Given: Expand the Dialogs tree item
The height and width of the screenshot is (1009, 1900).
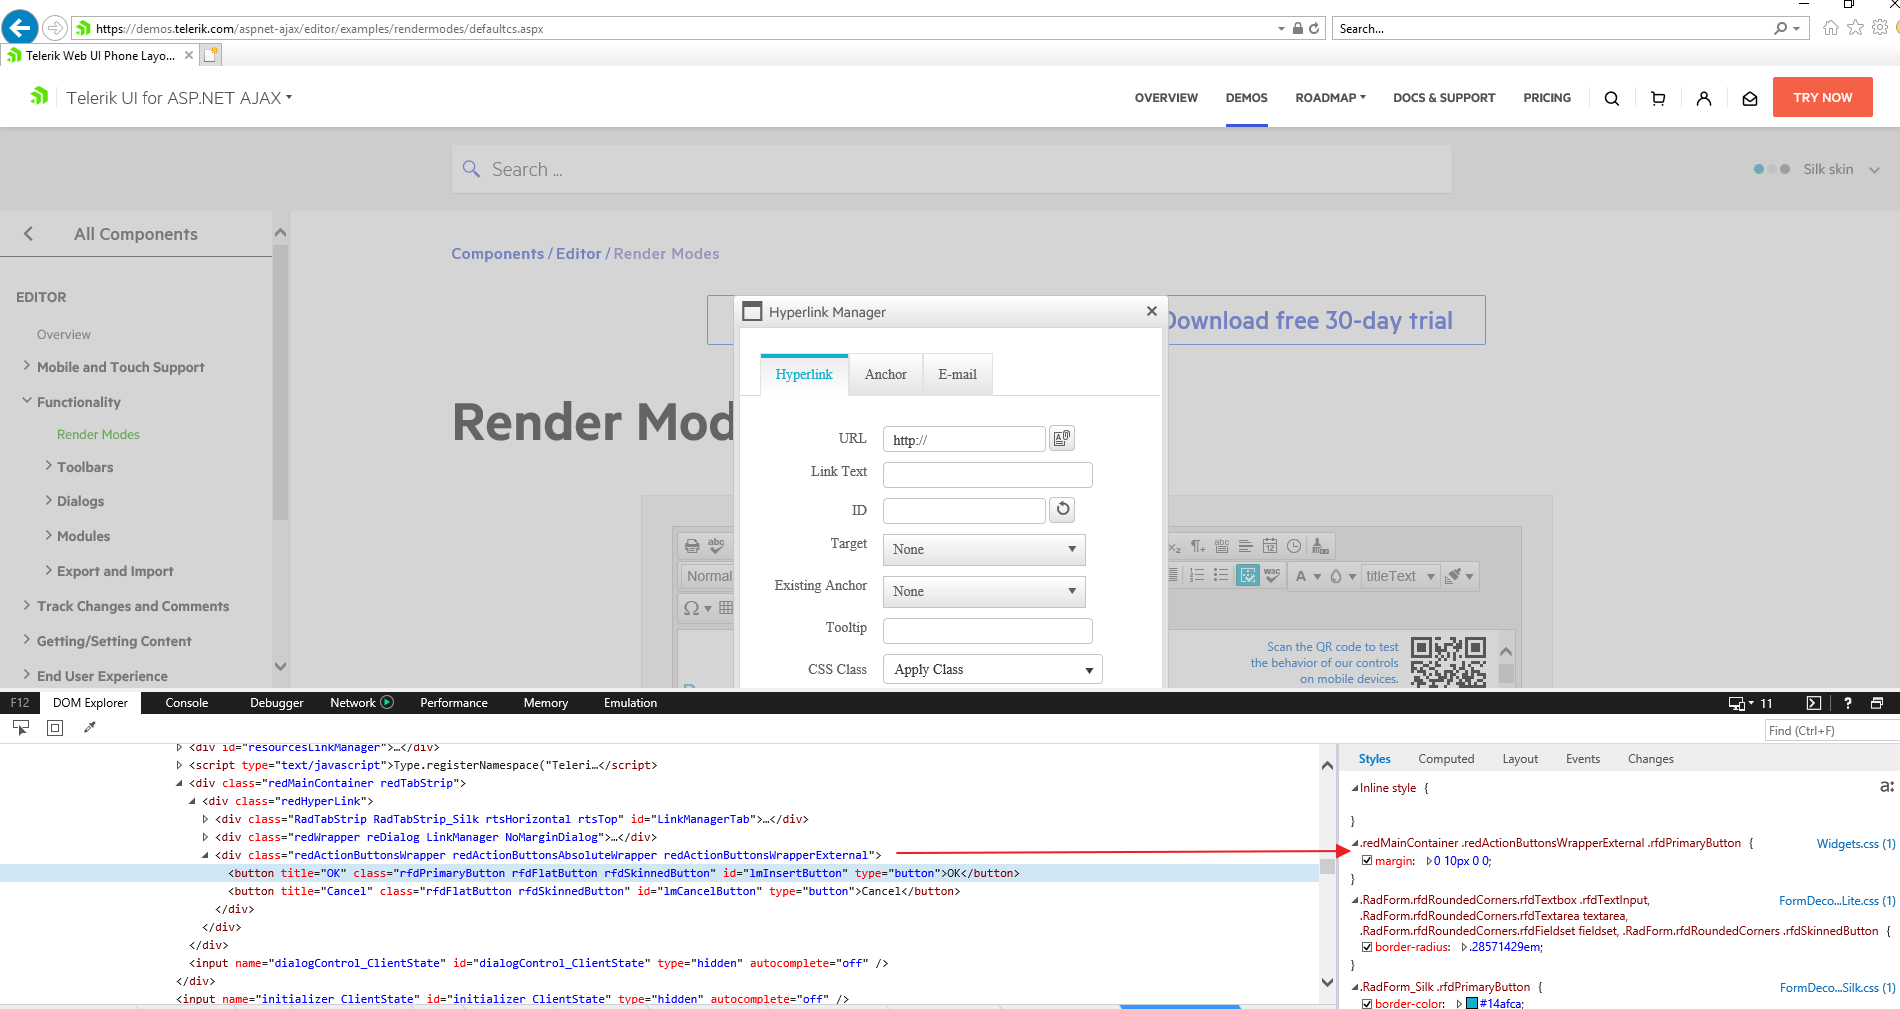Looking at the screenshot, I should (x=48, y=500).
